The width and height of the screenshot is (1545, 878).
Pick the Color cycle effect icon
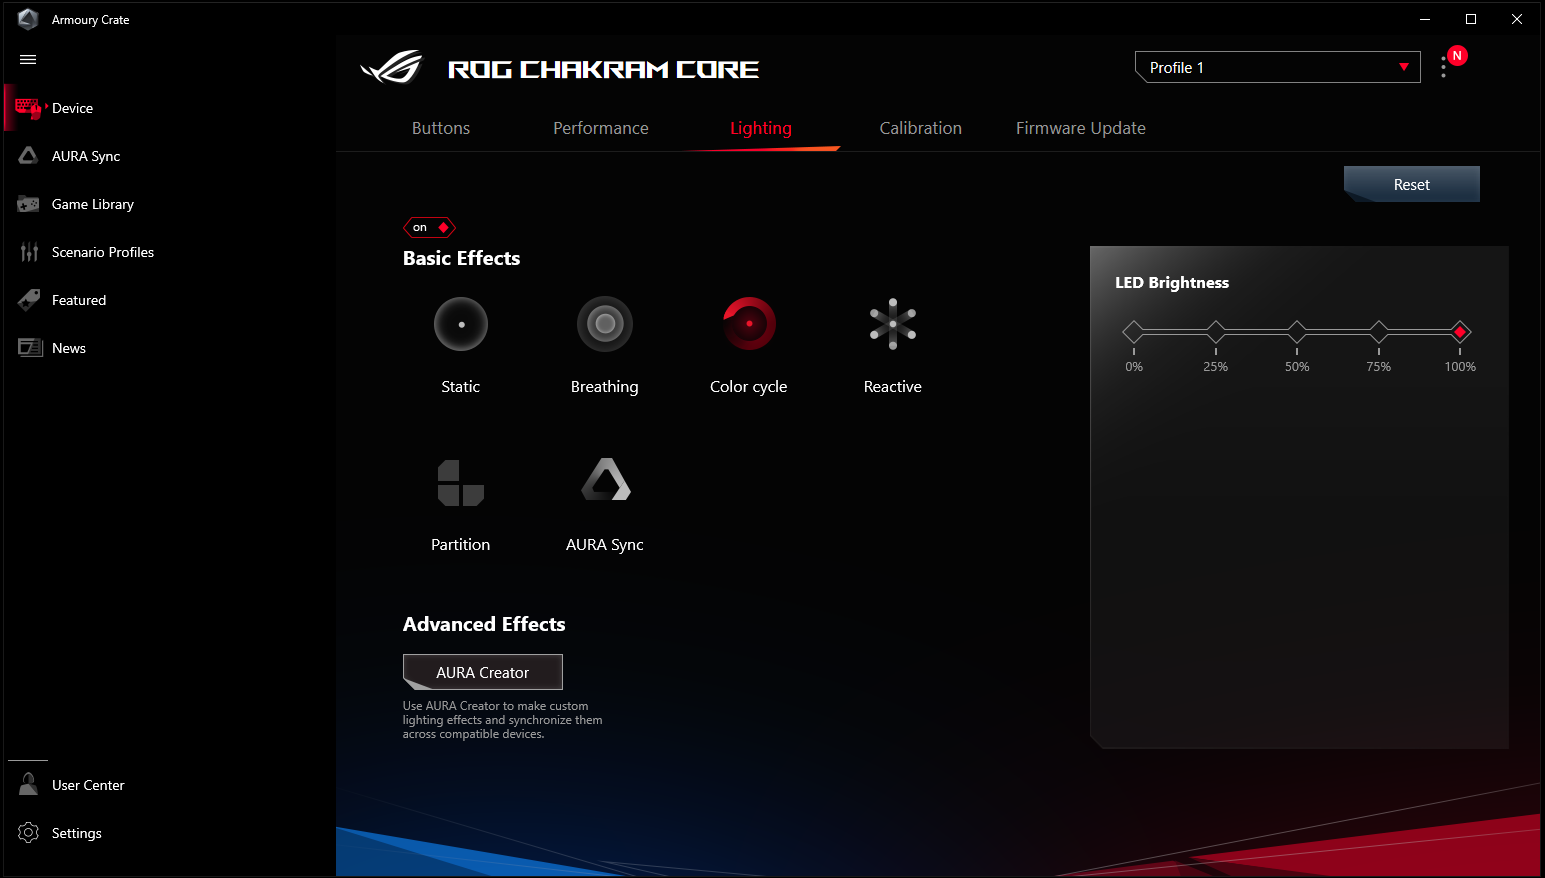tap(749, 324)
